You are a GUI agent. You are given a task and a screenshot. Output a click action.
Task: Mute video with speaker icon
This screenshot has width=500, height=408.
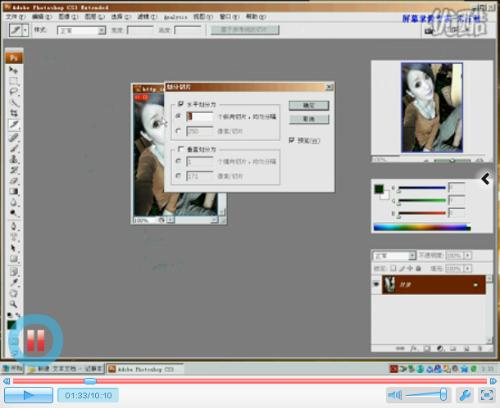395,395
